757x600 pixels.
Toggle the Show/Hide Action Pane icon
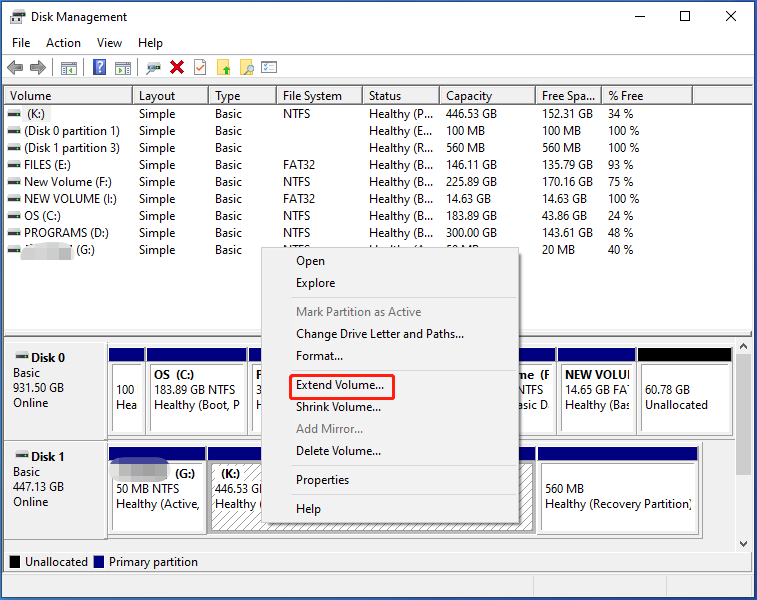(x=123, y=68)
